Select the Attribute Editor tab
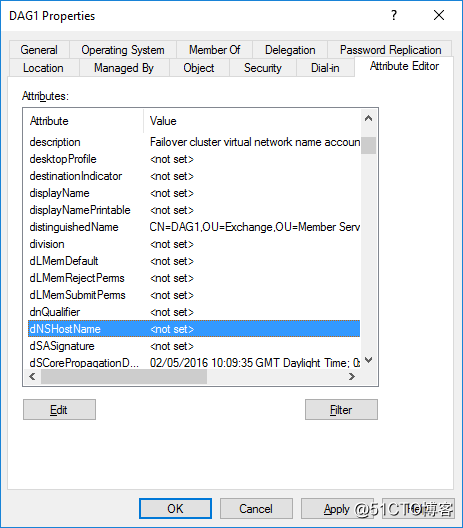This screenshot has height=528, width=463. click(x=404, y=66)
